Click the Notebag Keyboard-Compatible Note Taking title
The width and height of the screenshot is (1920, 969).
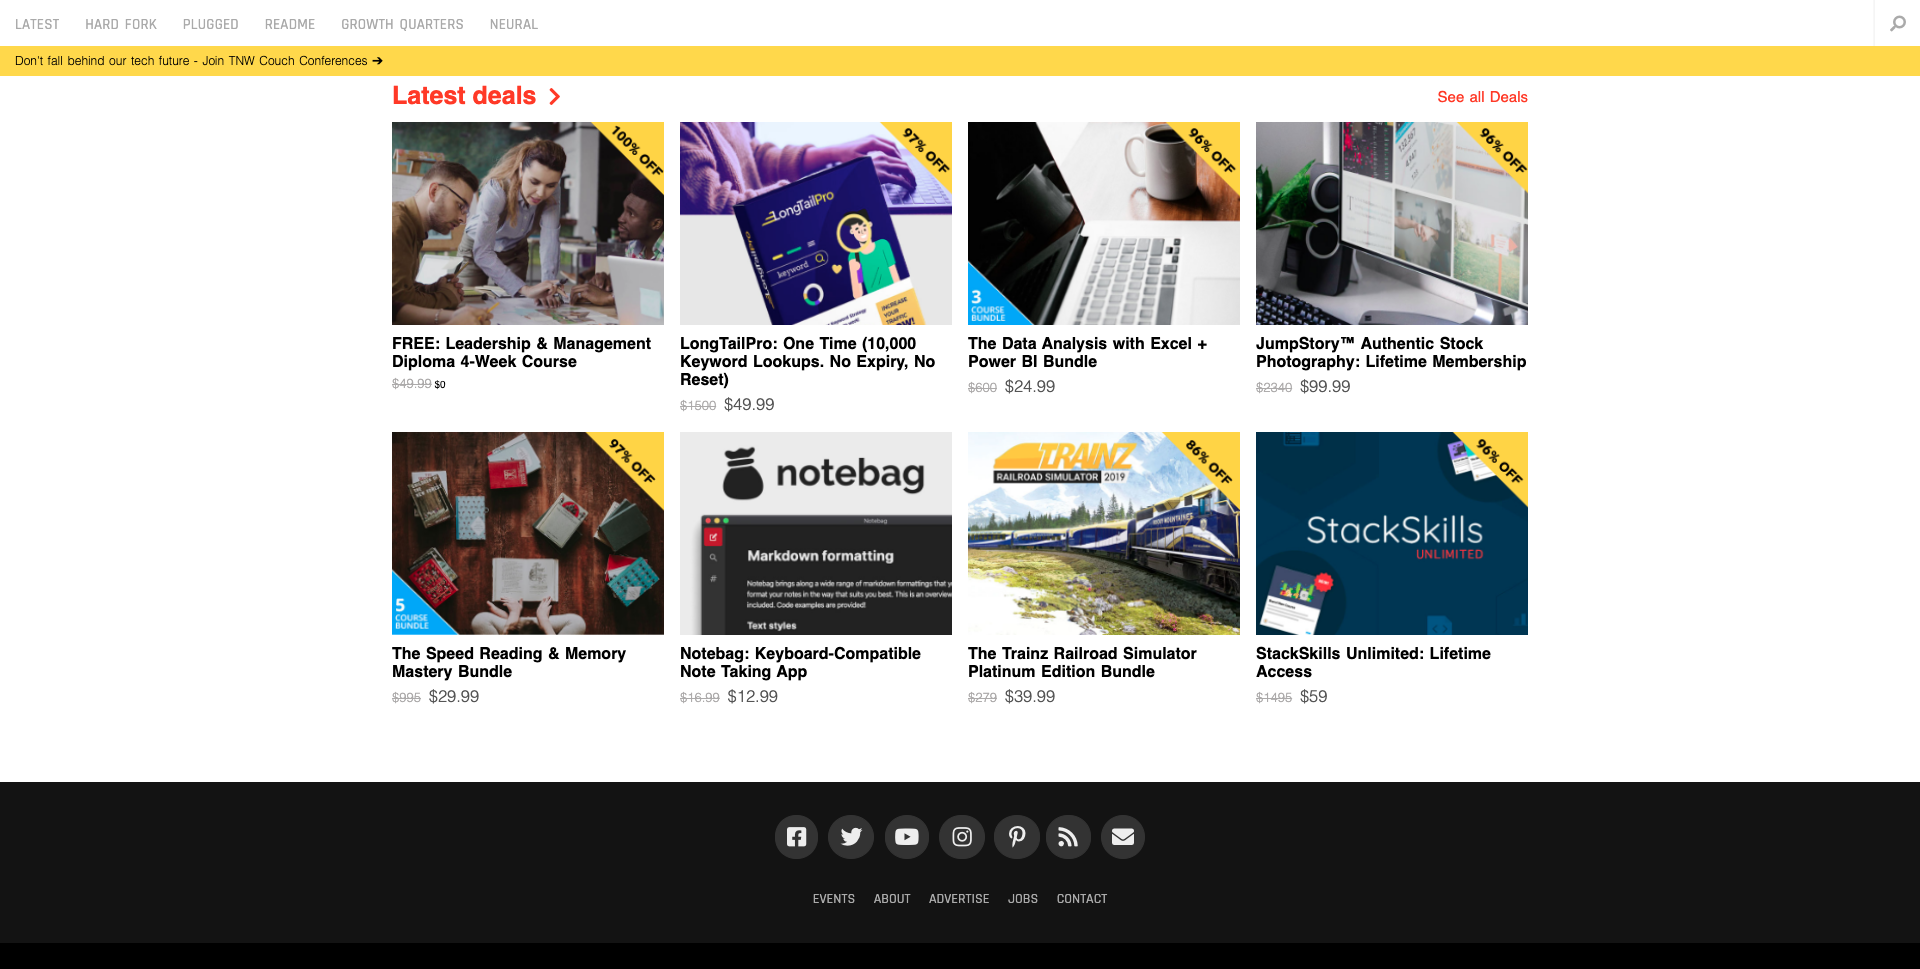pos(800,662)
